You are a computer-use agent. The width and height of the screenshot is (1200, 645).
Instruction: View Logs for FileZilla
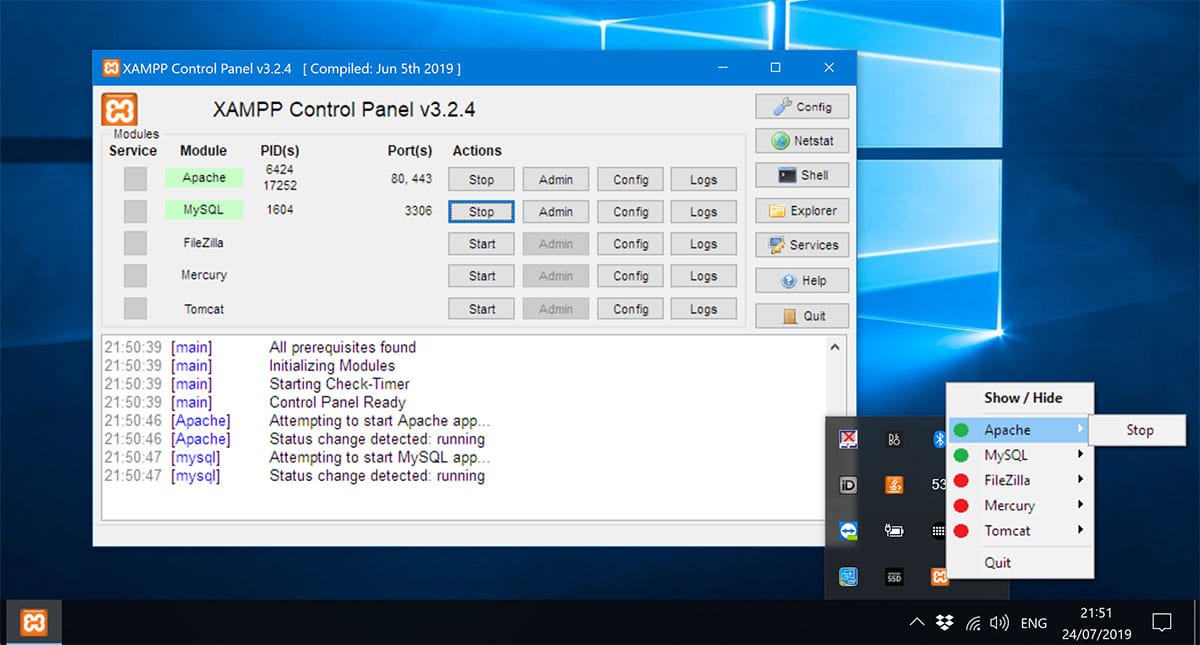(x=703, y=244)
